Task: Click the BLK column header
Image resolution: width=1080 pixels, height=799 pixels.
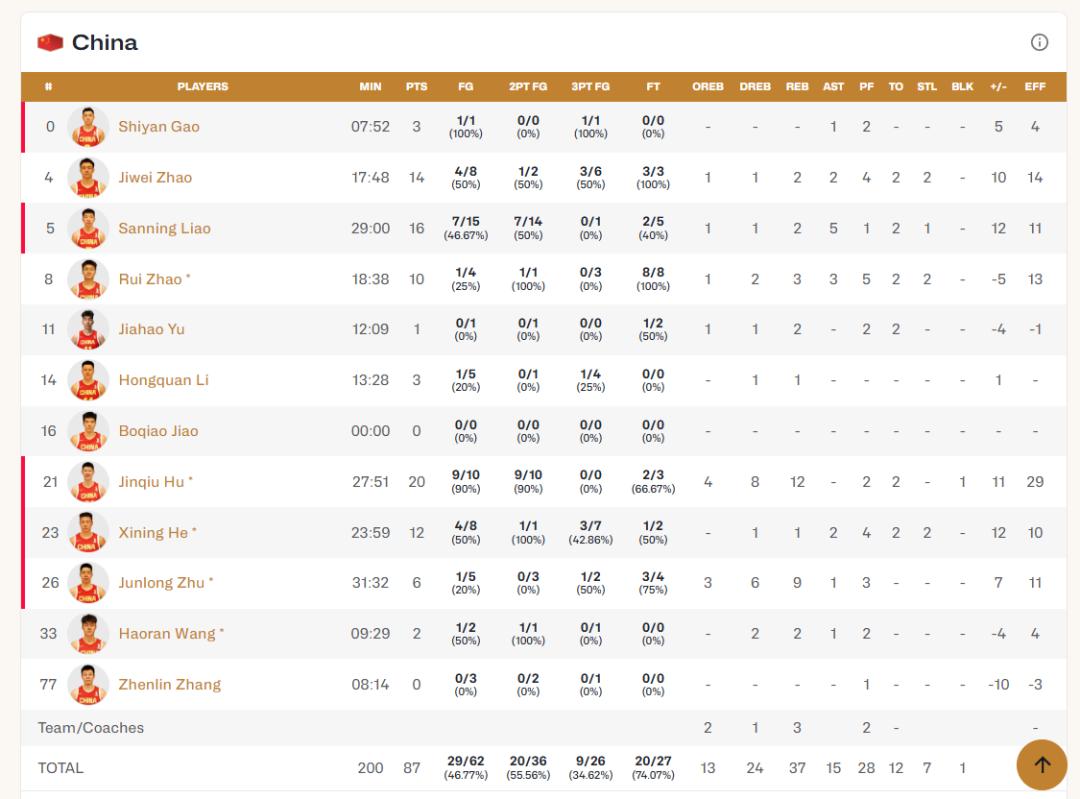Action: pyautogui.click(x=962, y=87)
